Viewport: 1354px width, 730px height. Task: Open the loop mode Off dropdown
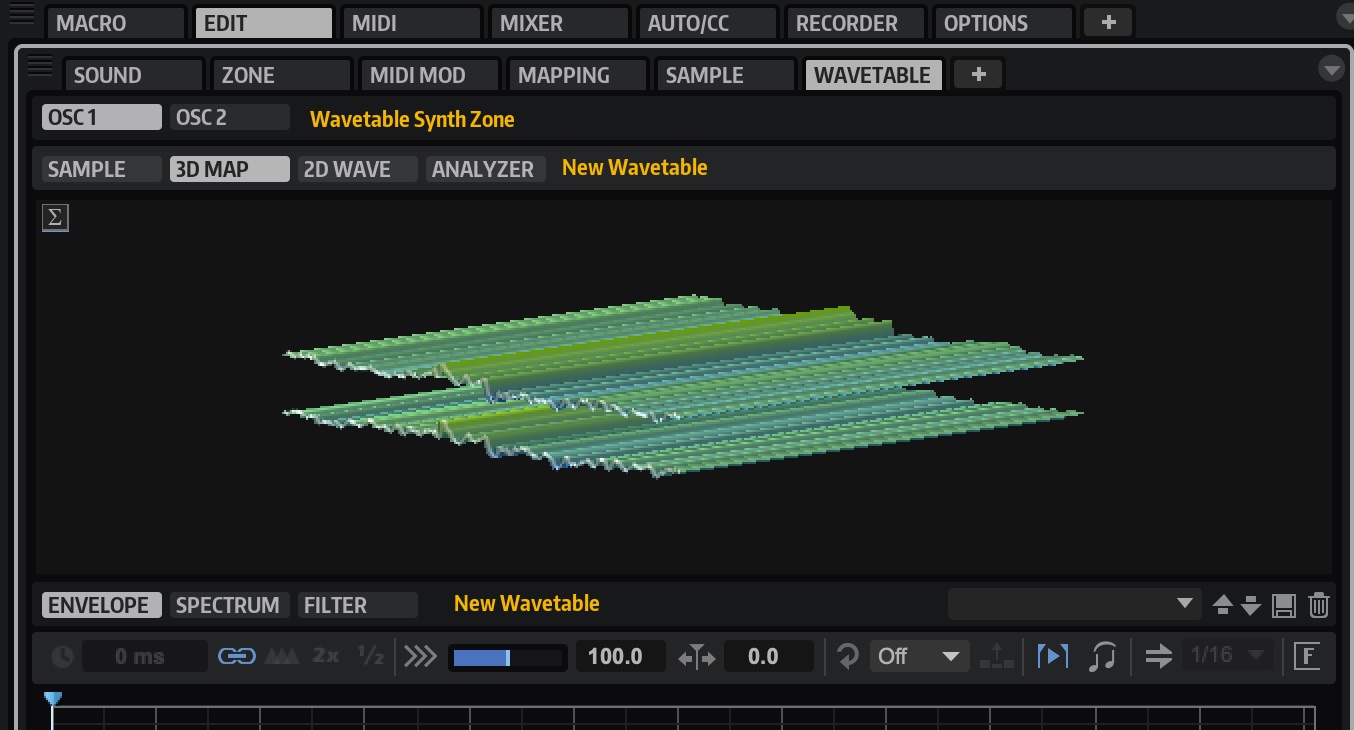click(919, 657)
